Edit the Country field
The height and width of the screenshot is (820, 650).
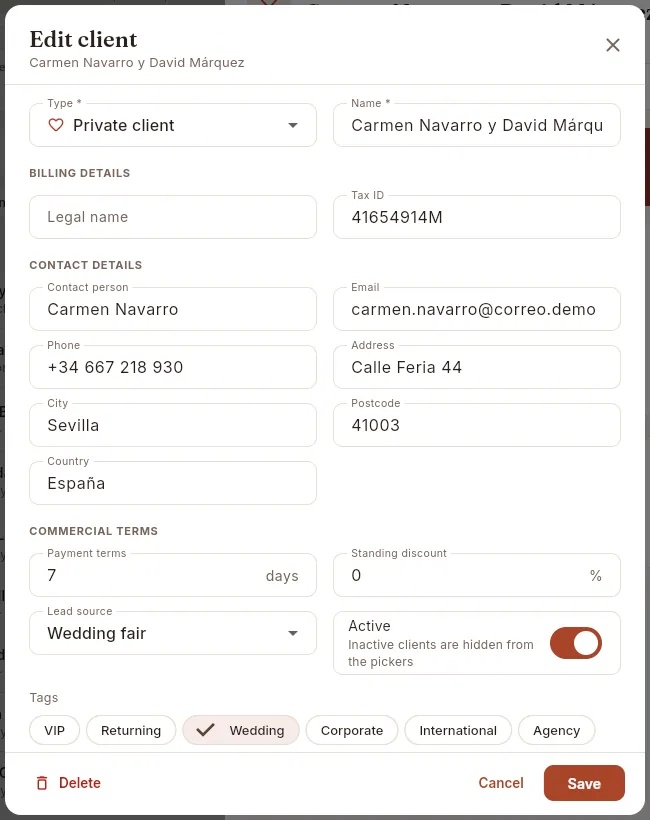coord(173,483)
